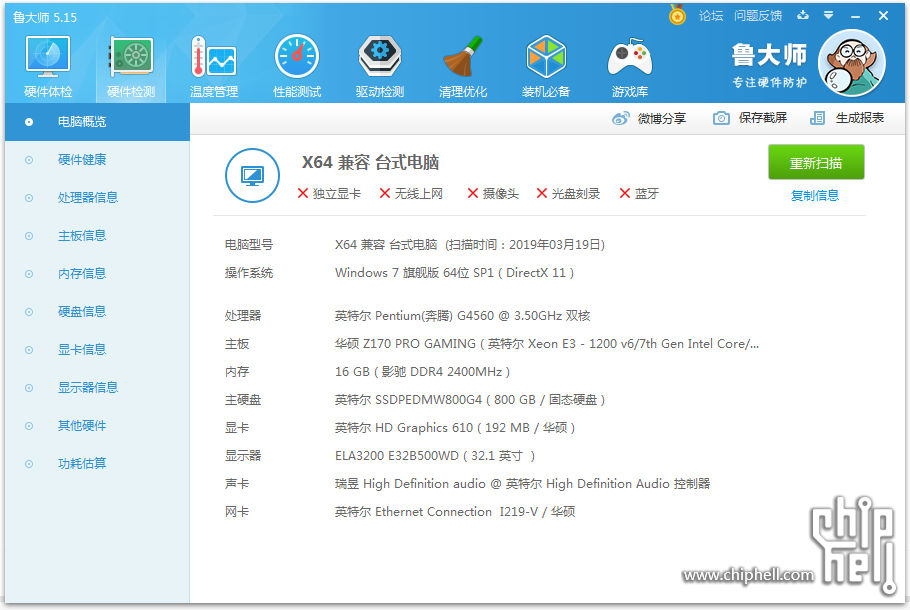This screenshot has width=910, height=610.
Task: Click the 蓝牙 unavailable indicator
Action: tap(639, 193)
